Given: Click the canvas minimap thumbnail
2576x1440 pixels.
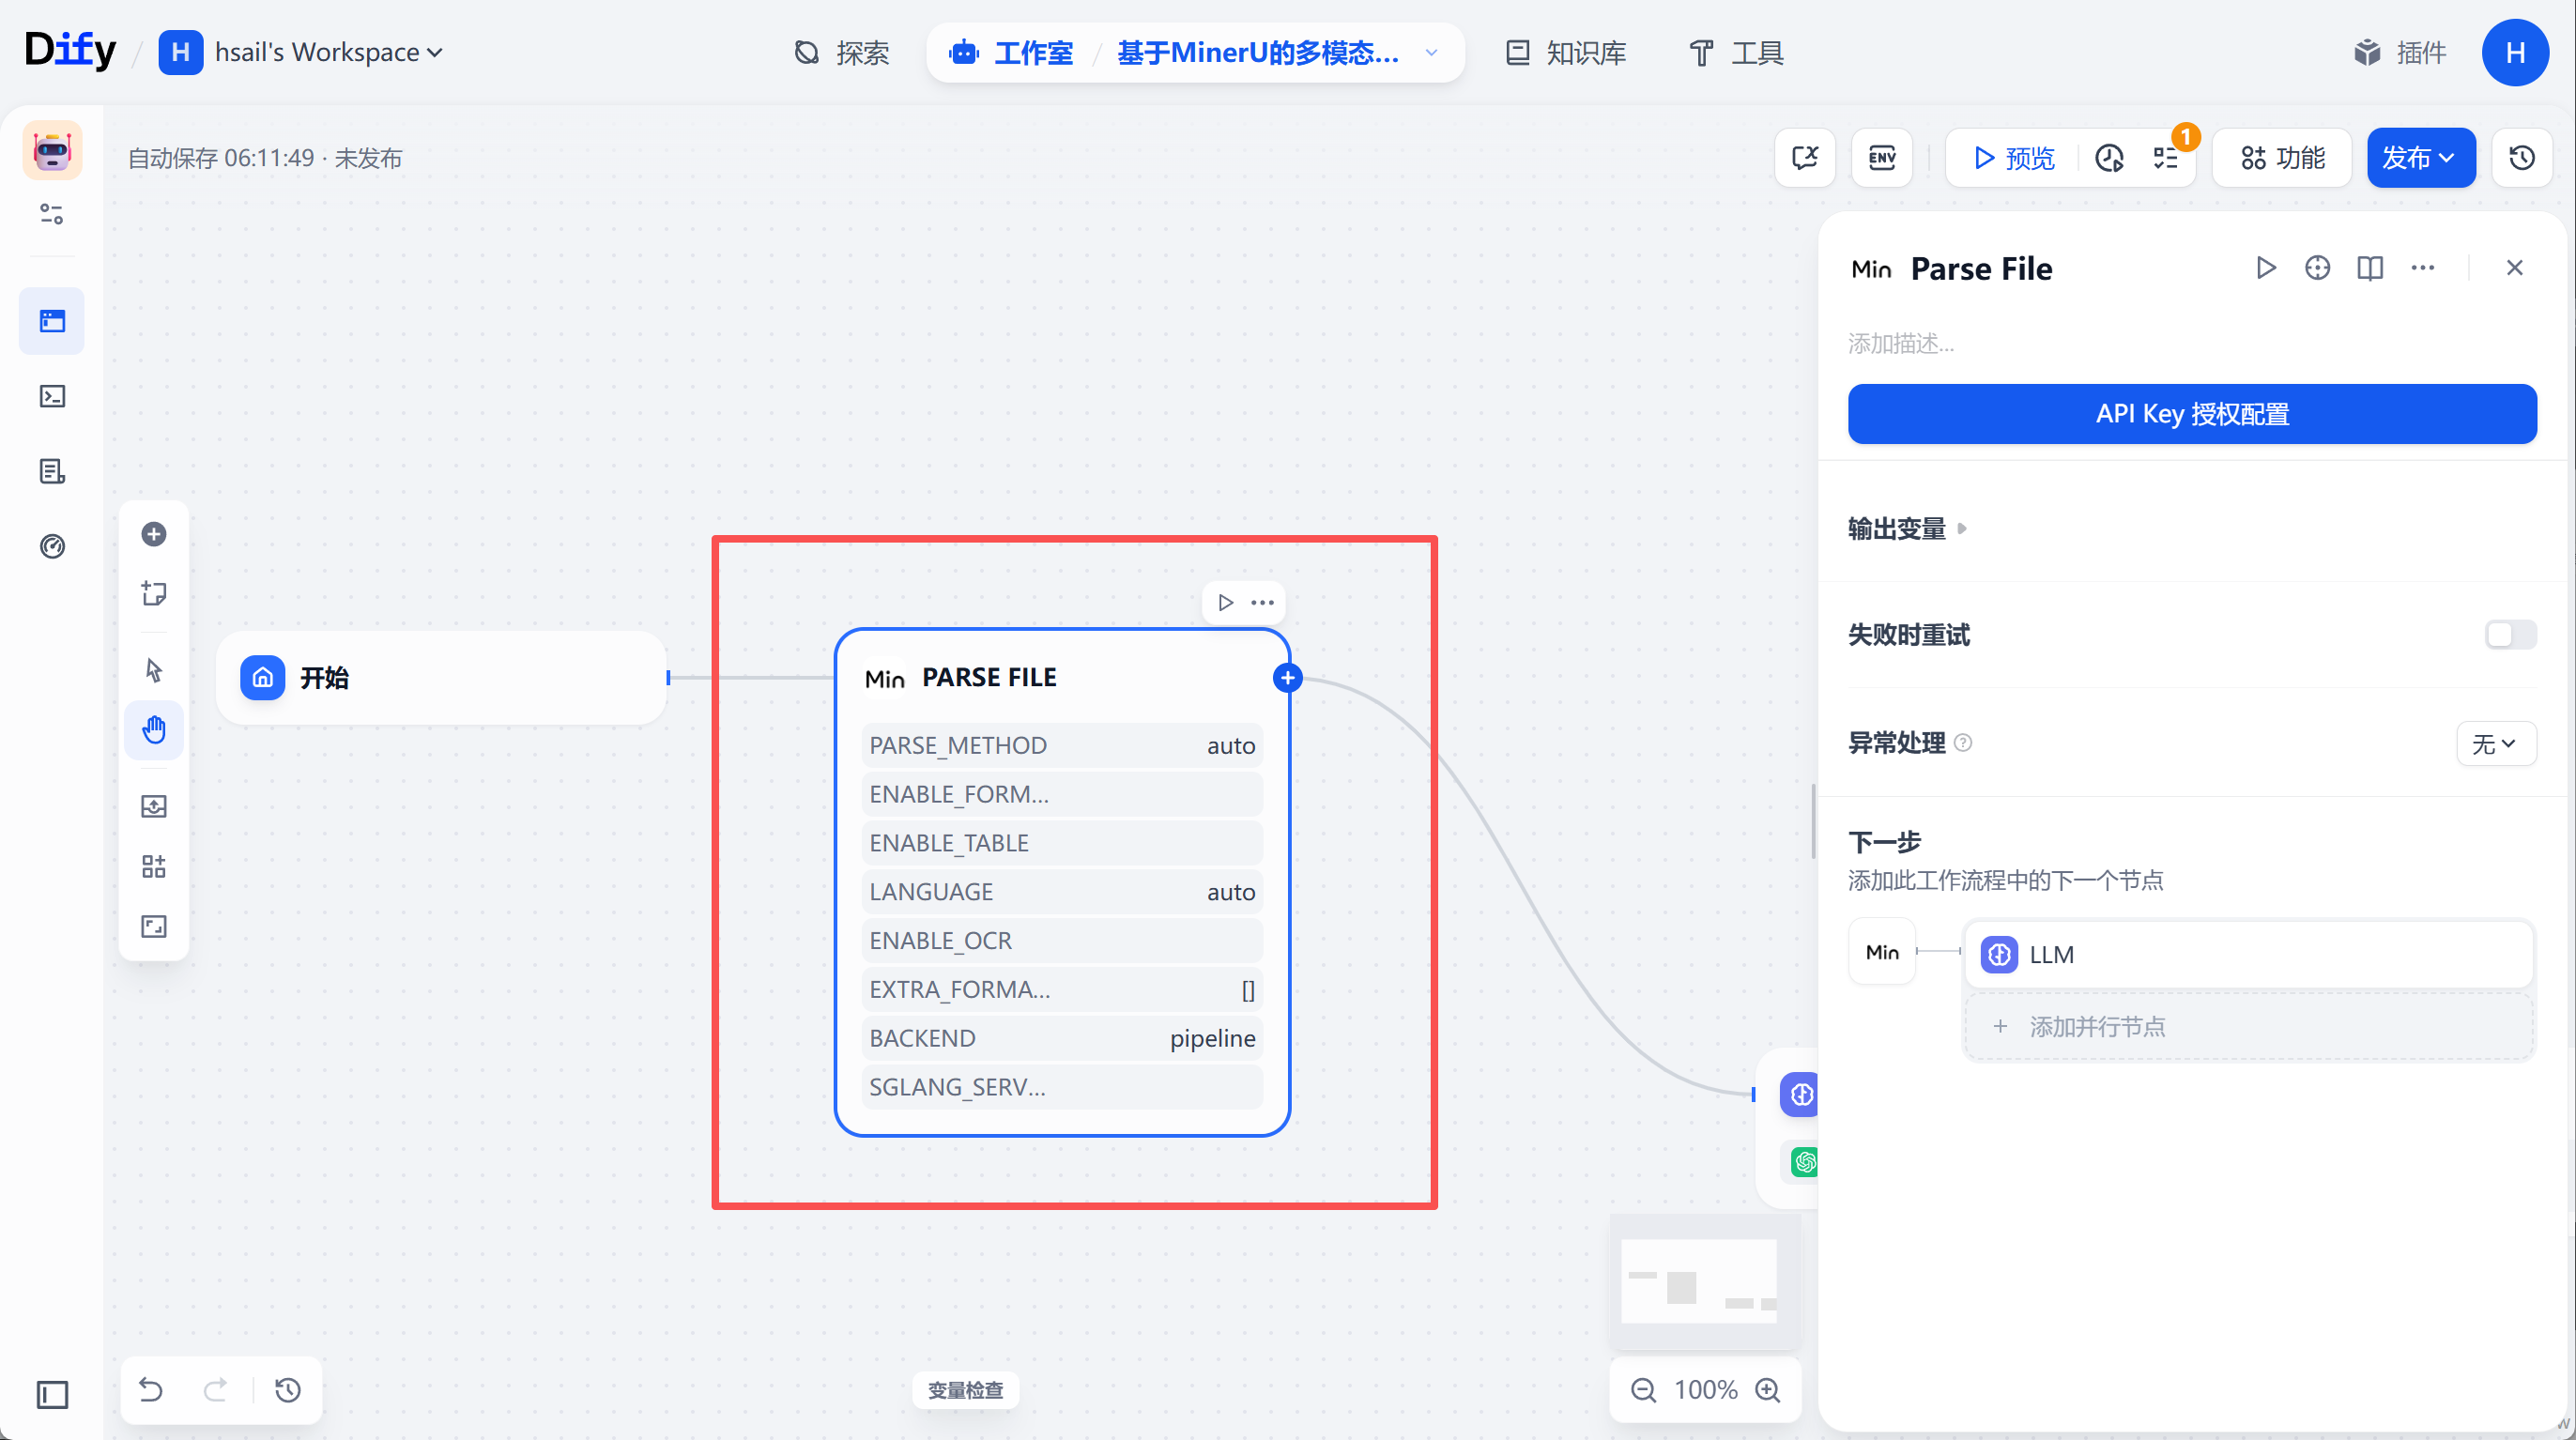Looking at the screenshot, I should [1703, 1281].
